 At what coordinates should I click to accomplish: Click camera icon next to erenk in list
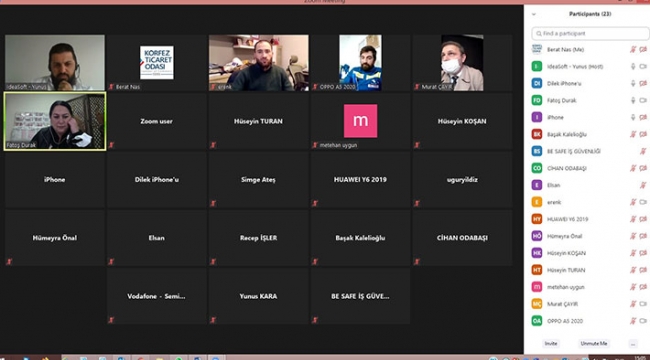click(x=643, y=202)
